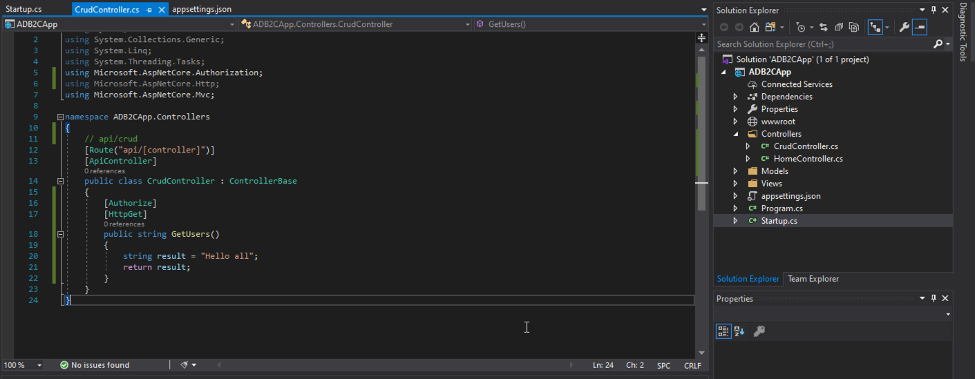Viewport: 977px width, 379px height.
Task: Click the CRLF line ending indicator
Action: click(693, 366)
